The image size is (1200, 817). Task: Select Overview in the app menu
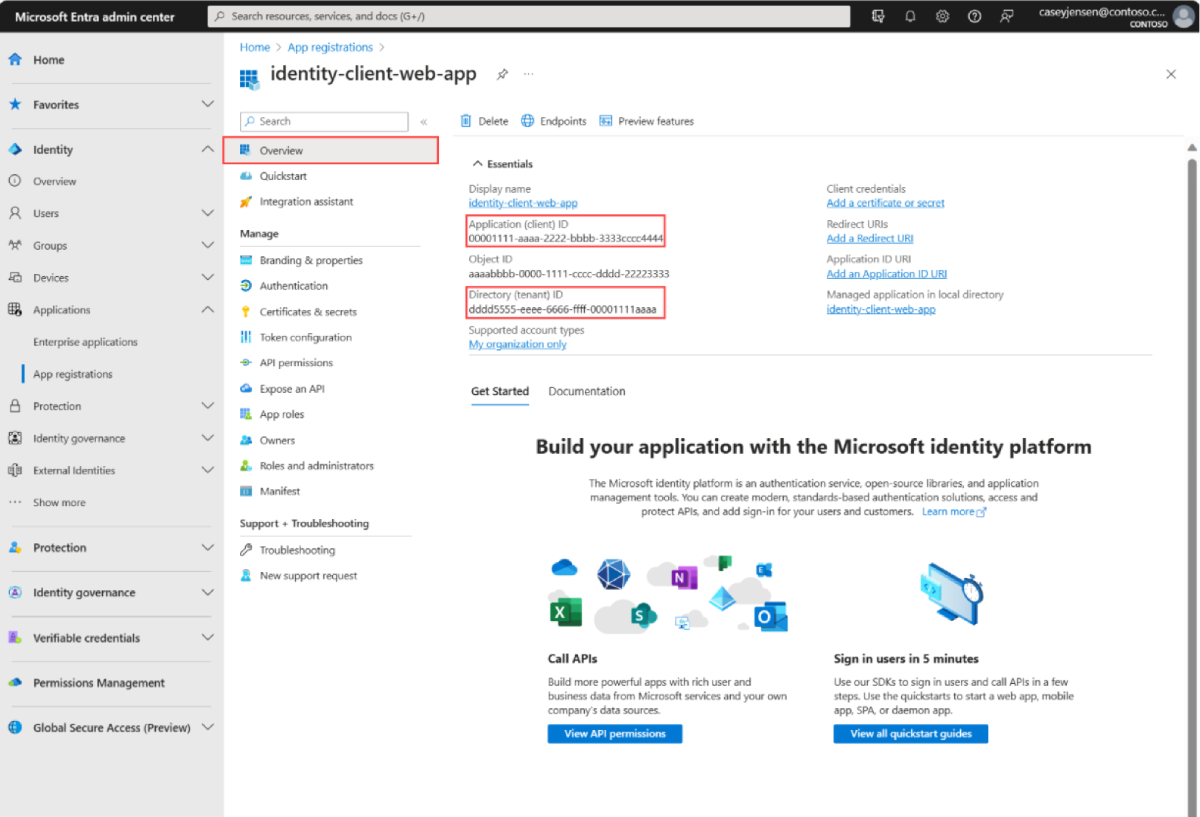(x=330, y=150)
